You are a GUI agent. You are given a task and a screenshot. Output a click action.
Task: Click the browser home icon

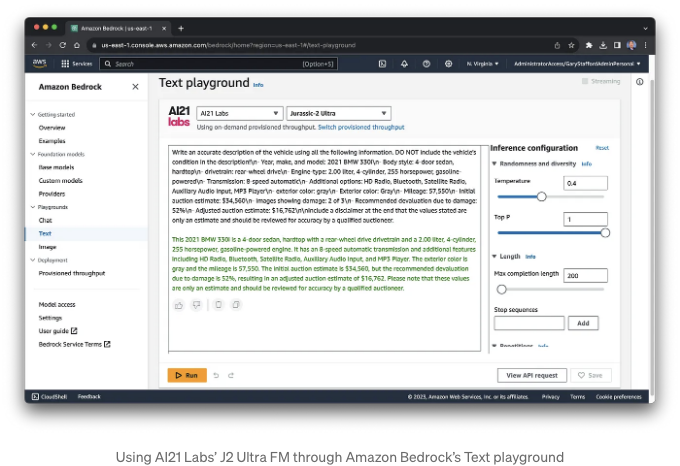click(x=77, y=45)
